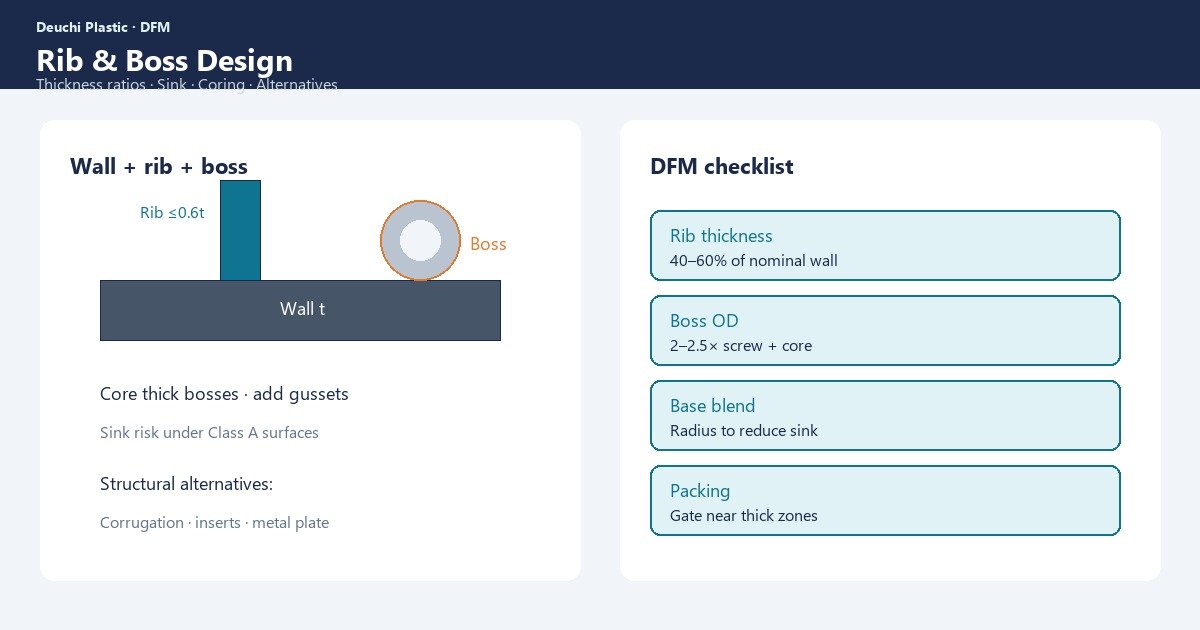Open the Packing checklist card

coord(885,500)
